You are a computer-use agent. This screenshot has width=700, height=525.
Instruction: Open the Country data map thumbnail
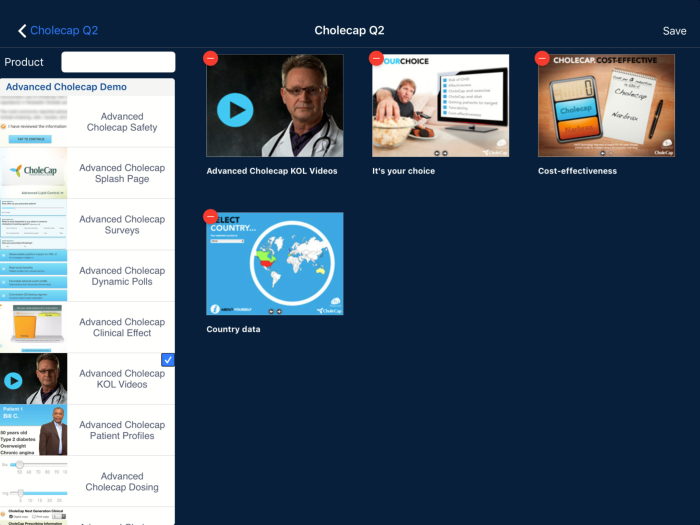(275, 264)
